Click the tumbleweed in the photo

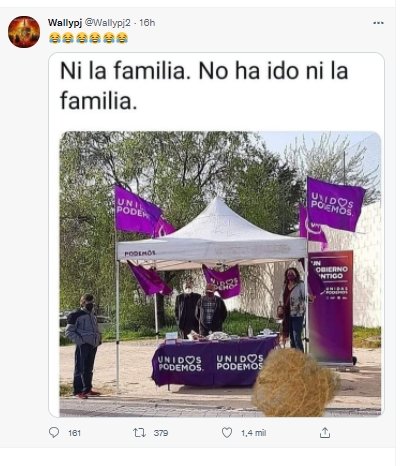[295, 383]
